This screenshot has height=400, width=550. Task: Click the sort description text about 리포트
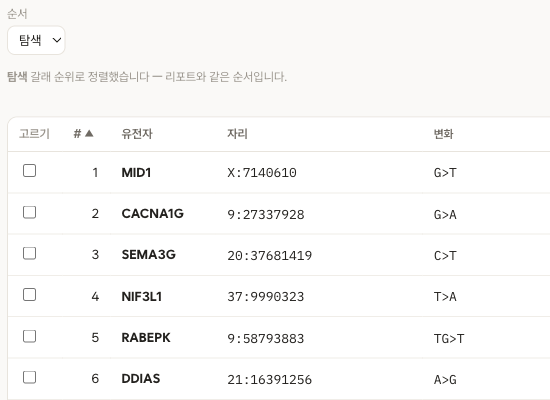pyautogui.click(x=147, y=76)
